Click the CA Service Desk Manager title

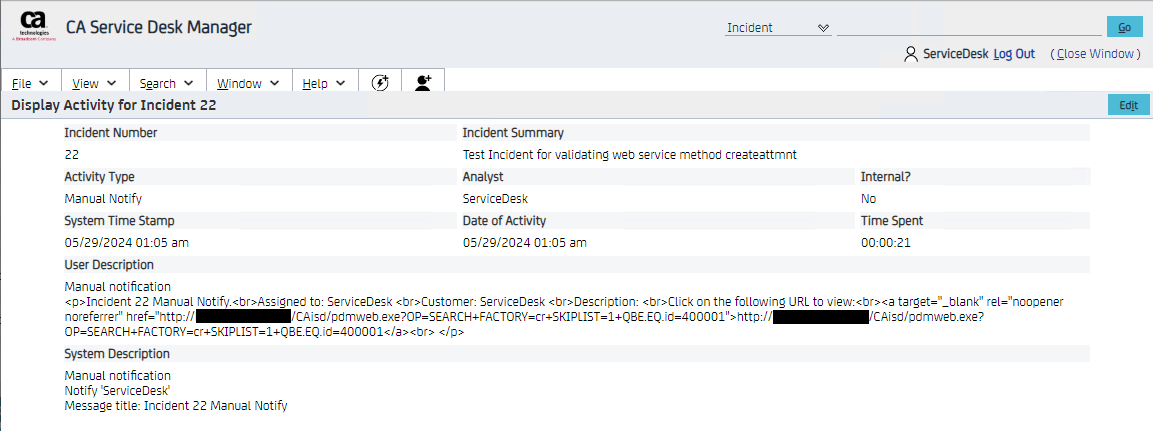click(x=159, y=27)
